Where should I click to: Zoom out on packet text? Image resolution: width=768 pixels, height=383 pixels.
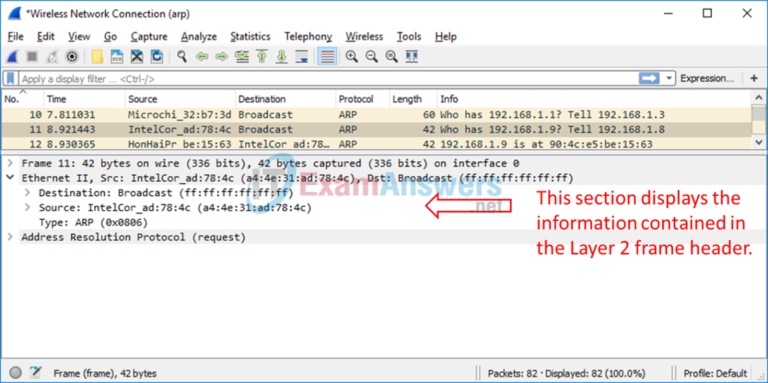pos(372,57)
